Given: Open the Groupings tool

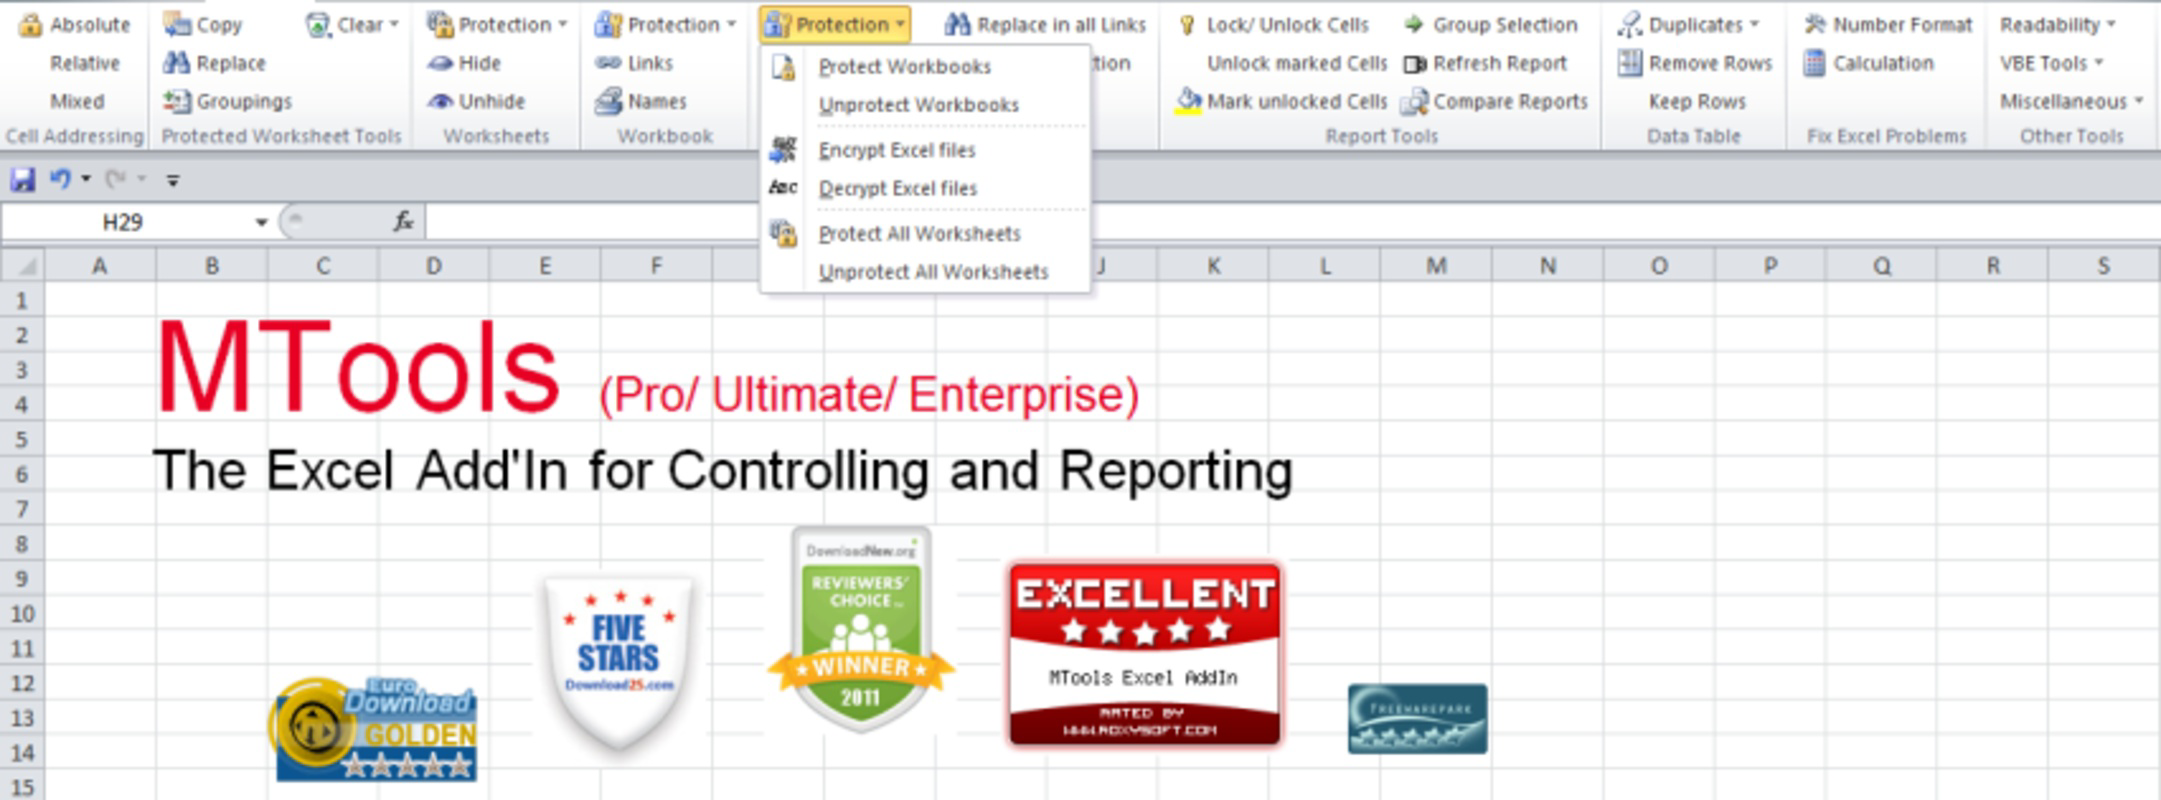Looking at the screenshot, I should 228,101.
